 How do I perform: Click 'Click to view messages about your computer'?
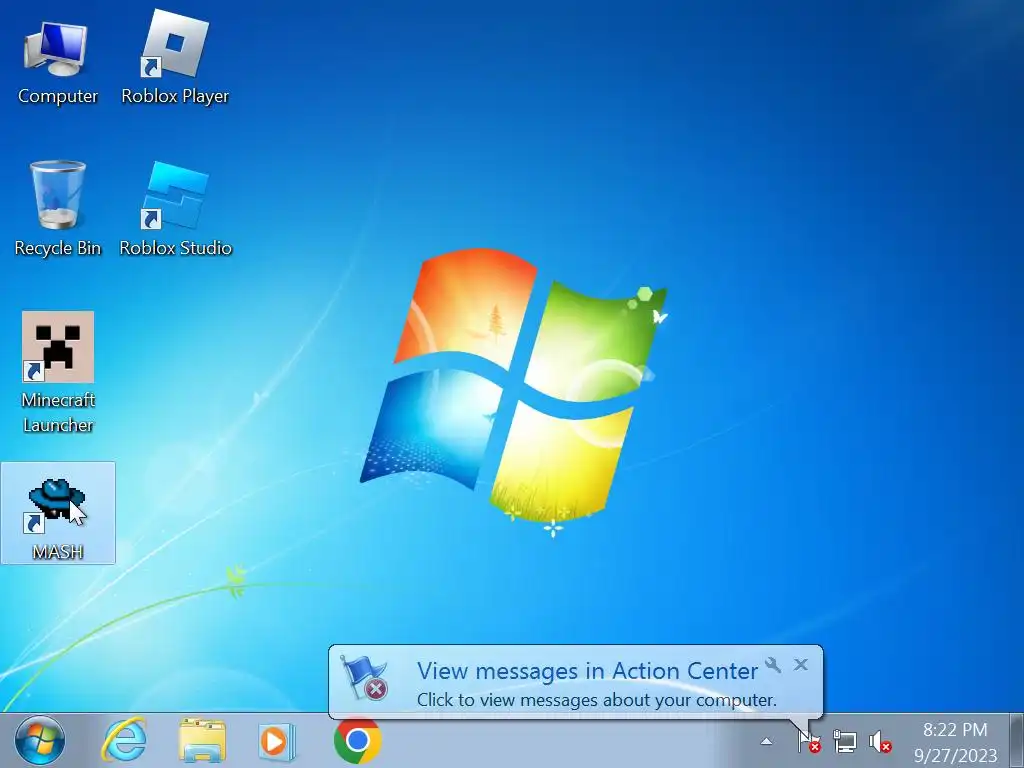(596, 700)
